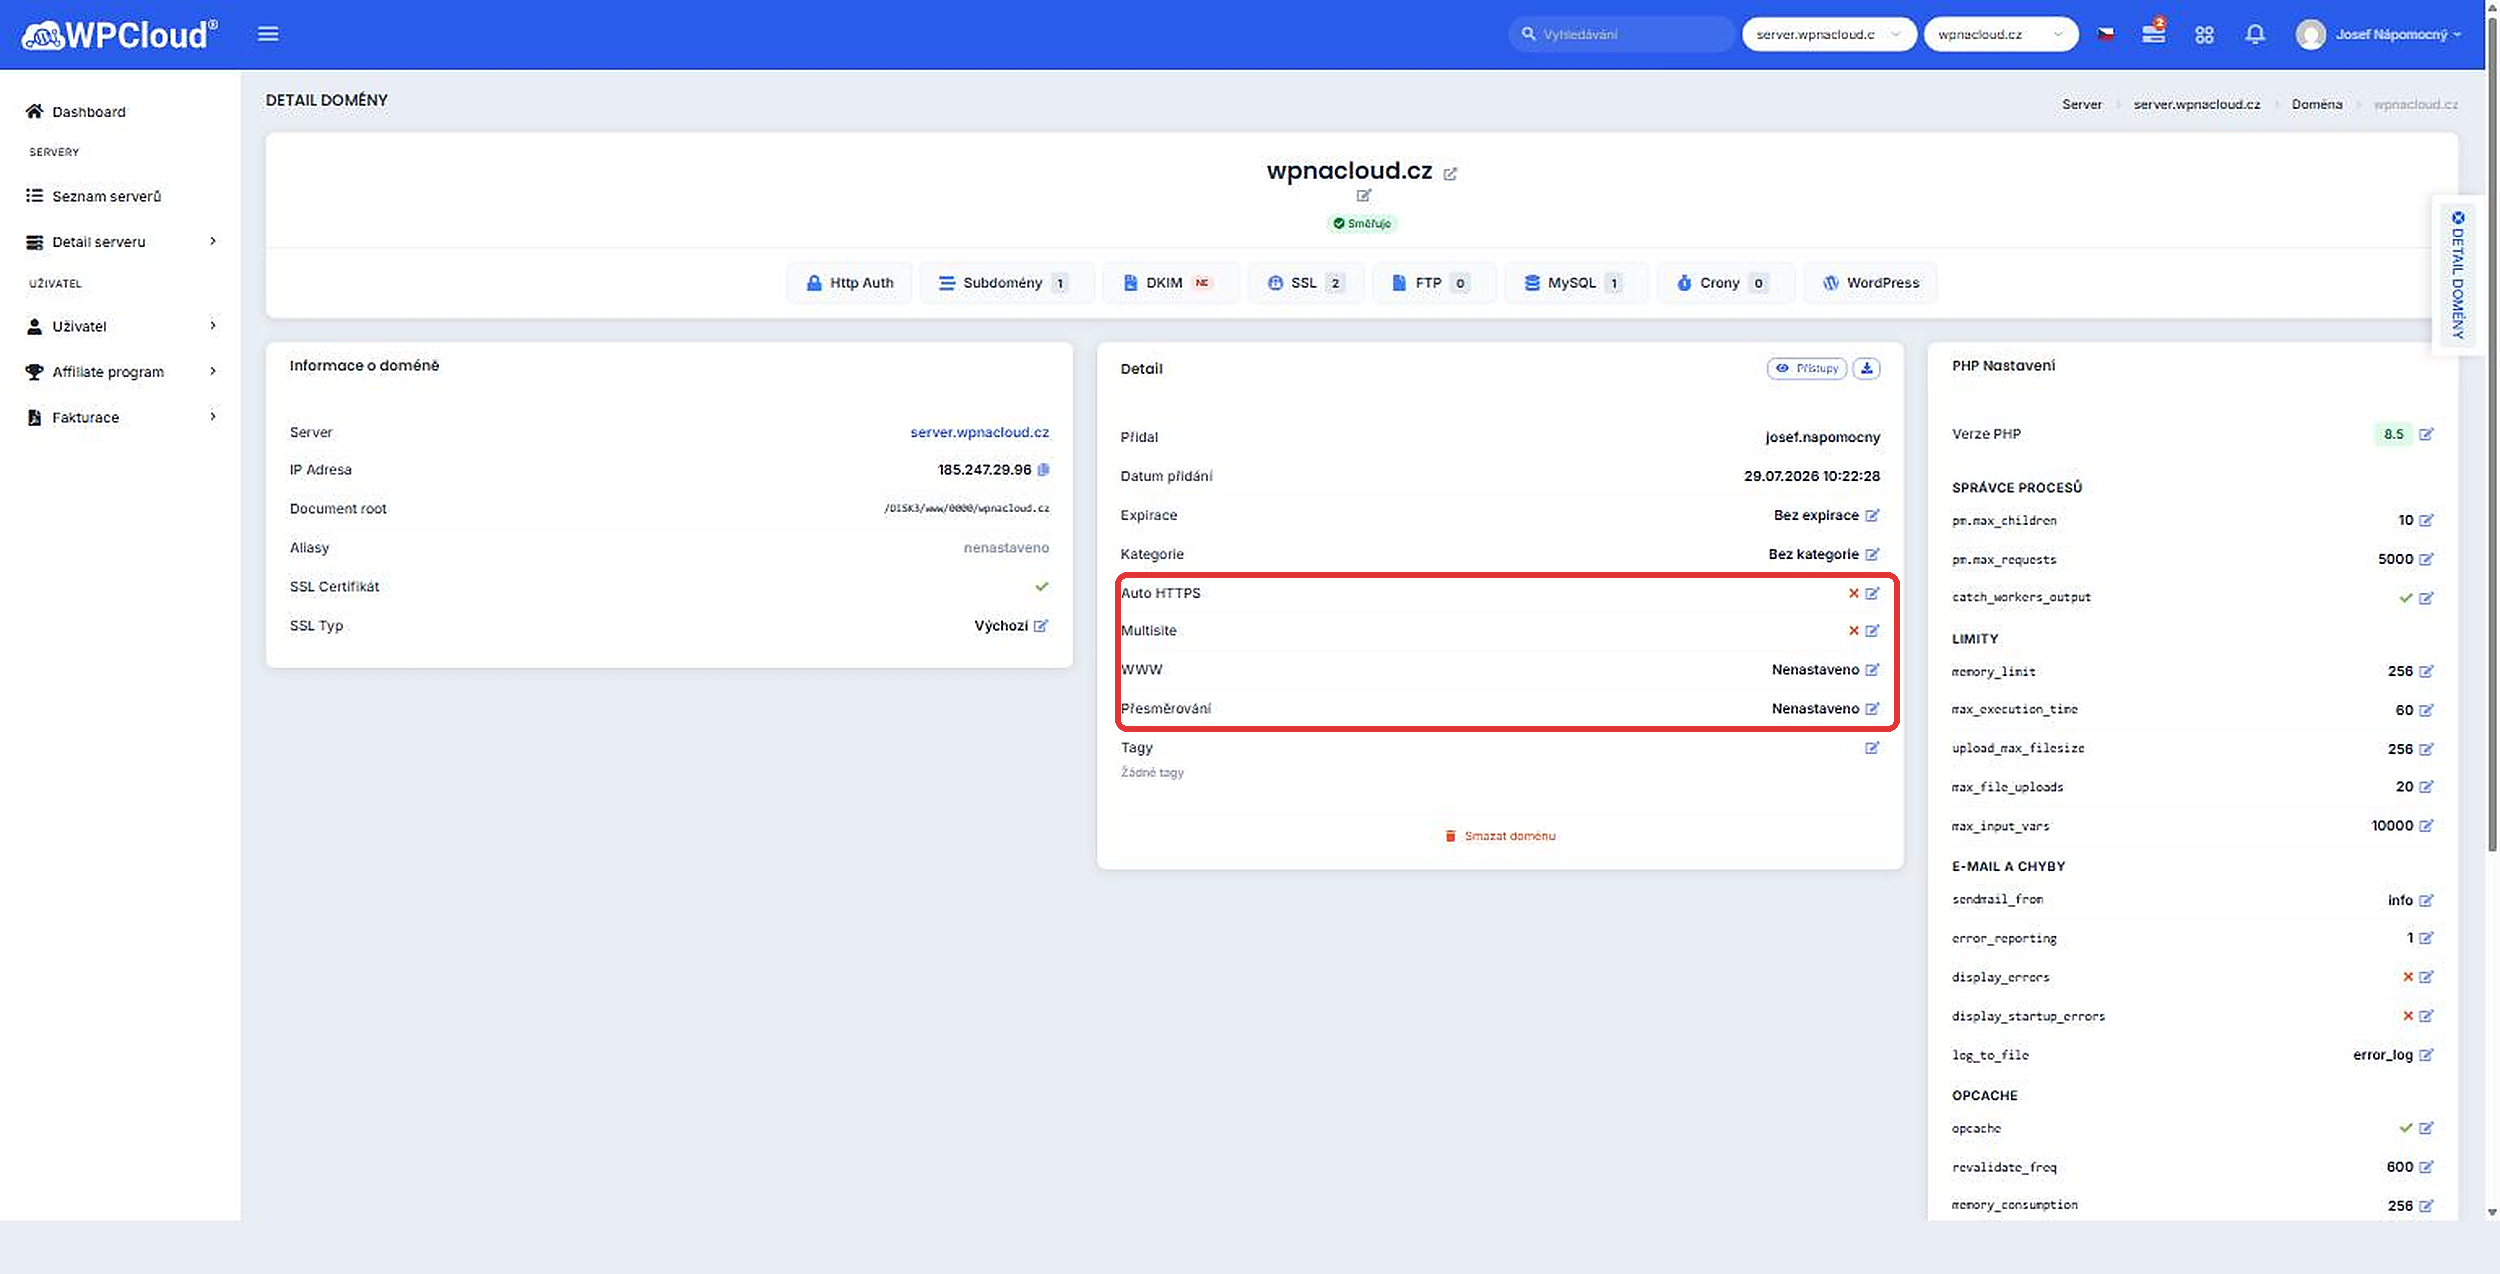Toggle Multisite edit control
This screenshot has height=1274, width=2500.
pos(1872,631)
